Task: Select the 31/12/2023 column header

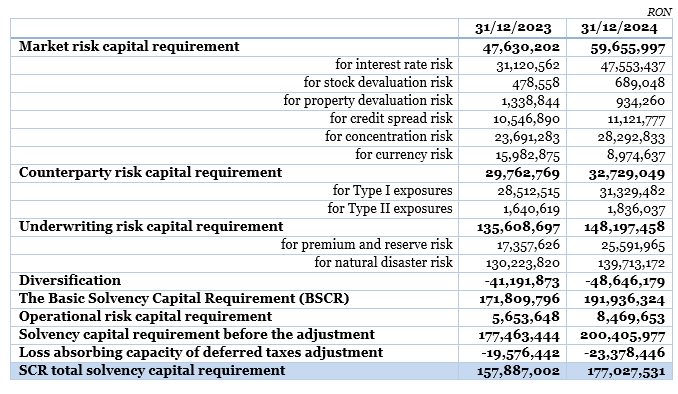Action: tap(513, 28)
